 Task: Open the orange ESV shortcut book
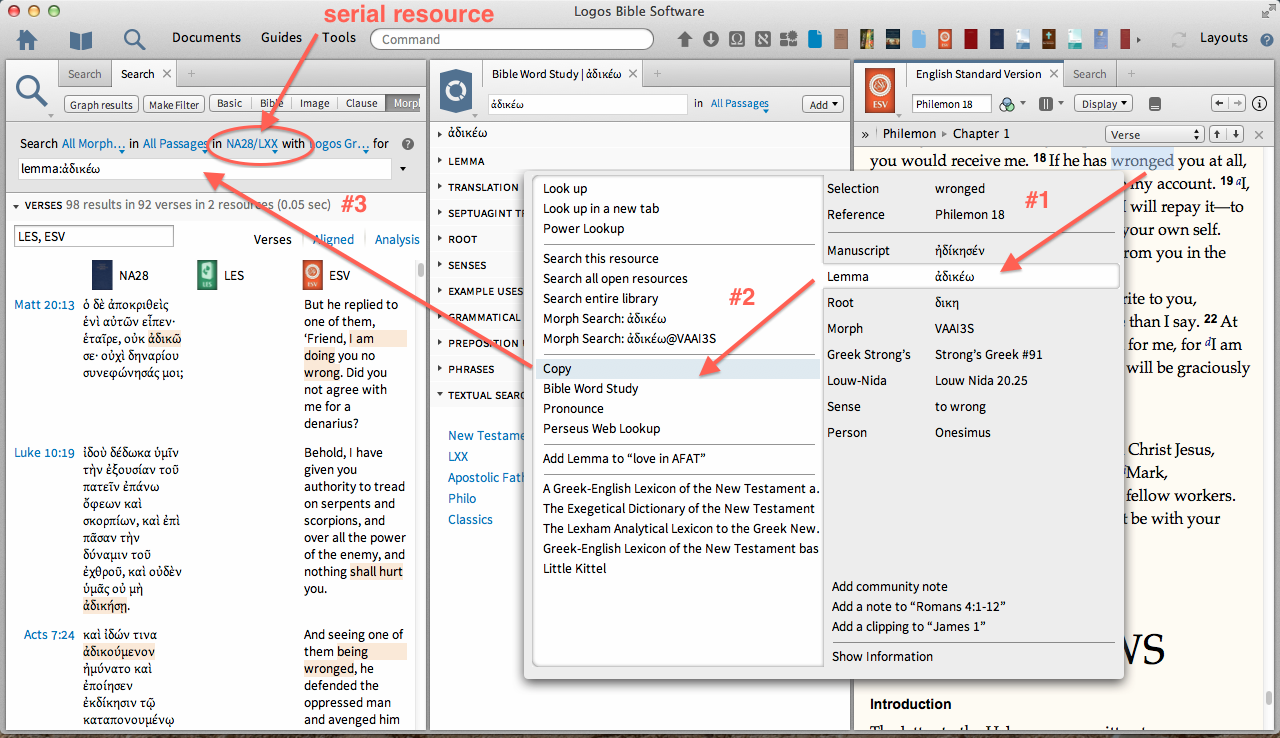pyautogui.click(x=945, y=39)
